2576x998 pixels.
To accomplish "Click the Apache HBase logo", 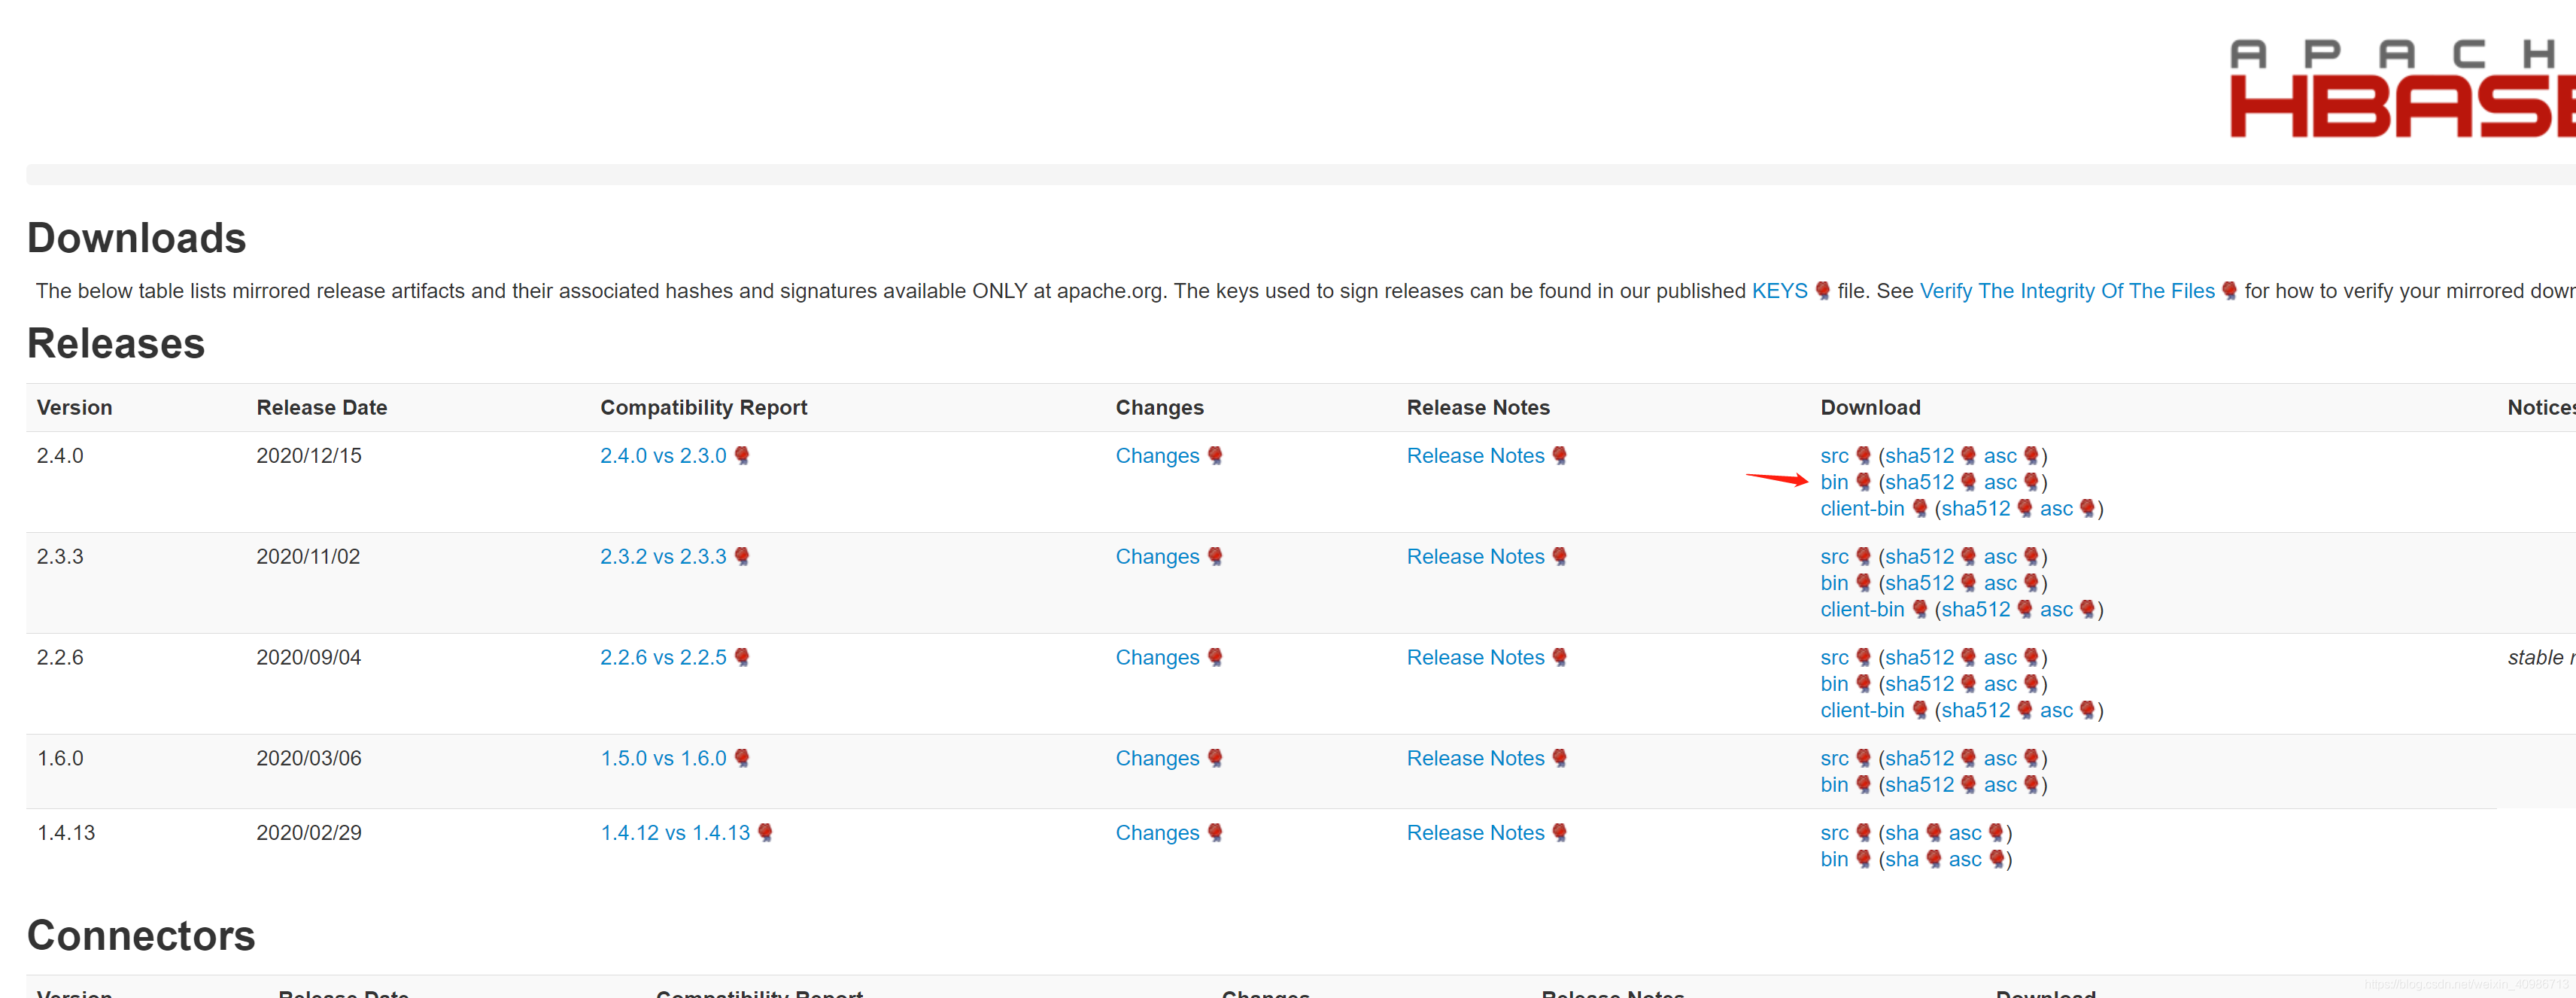I will (2402, 88).
